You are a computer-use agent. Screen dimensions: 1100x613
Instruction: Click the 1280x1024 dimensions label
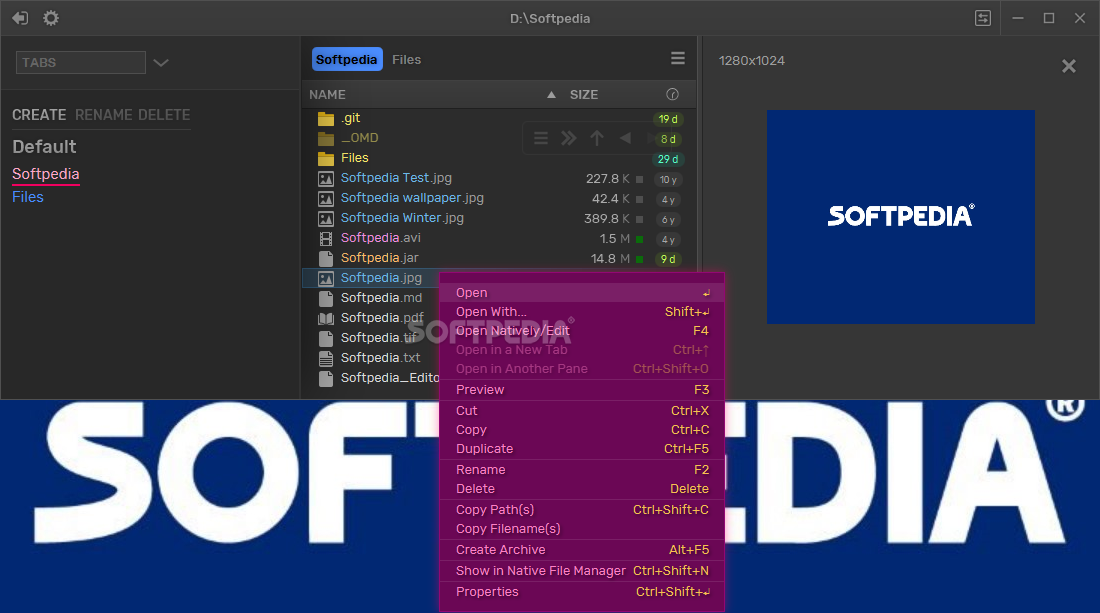pos(751,60)
